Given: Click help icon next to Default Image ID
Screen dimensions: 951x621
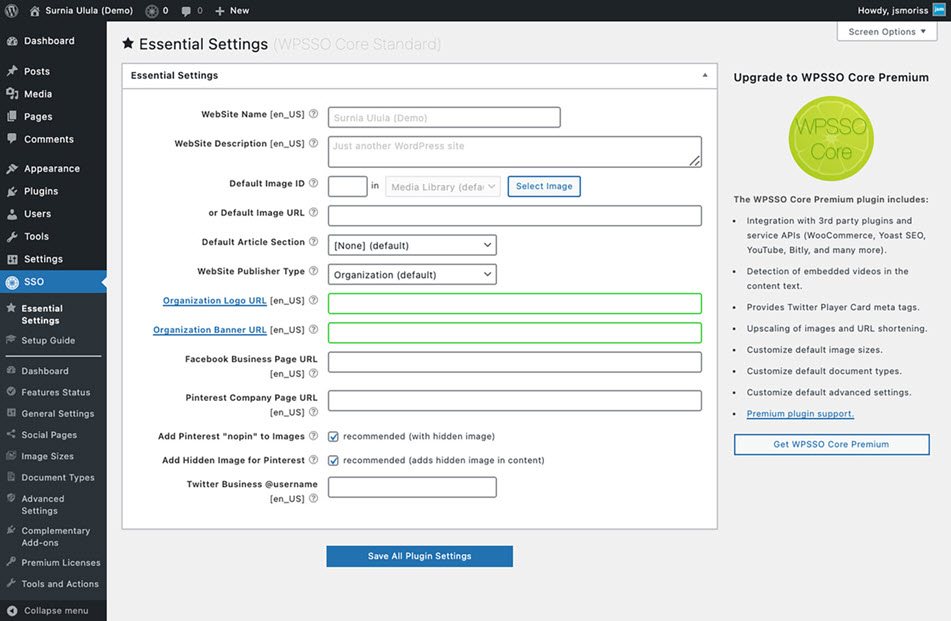Looking at the screenshot, I should pyautogui.click(x=313, y=183).
